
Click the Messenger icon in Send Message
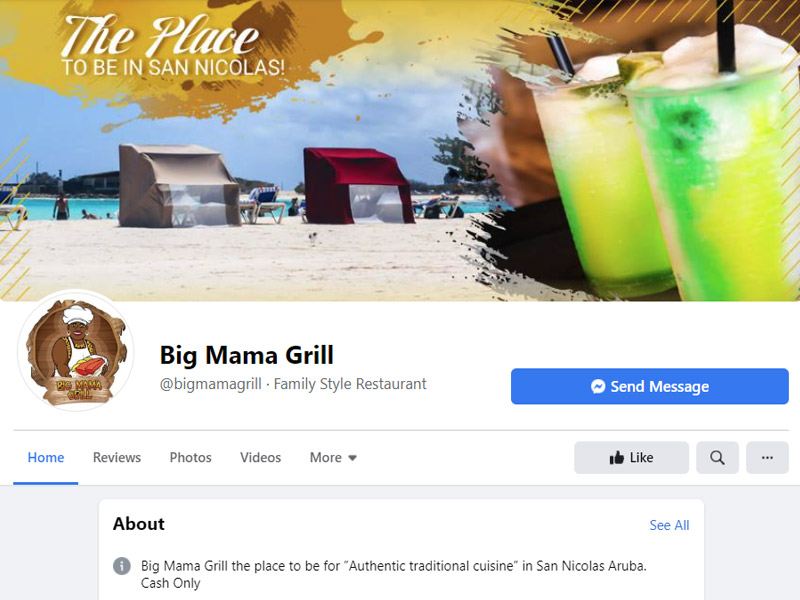tap(598, 386)
